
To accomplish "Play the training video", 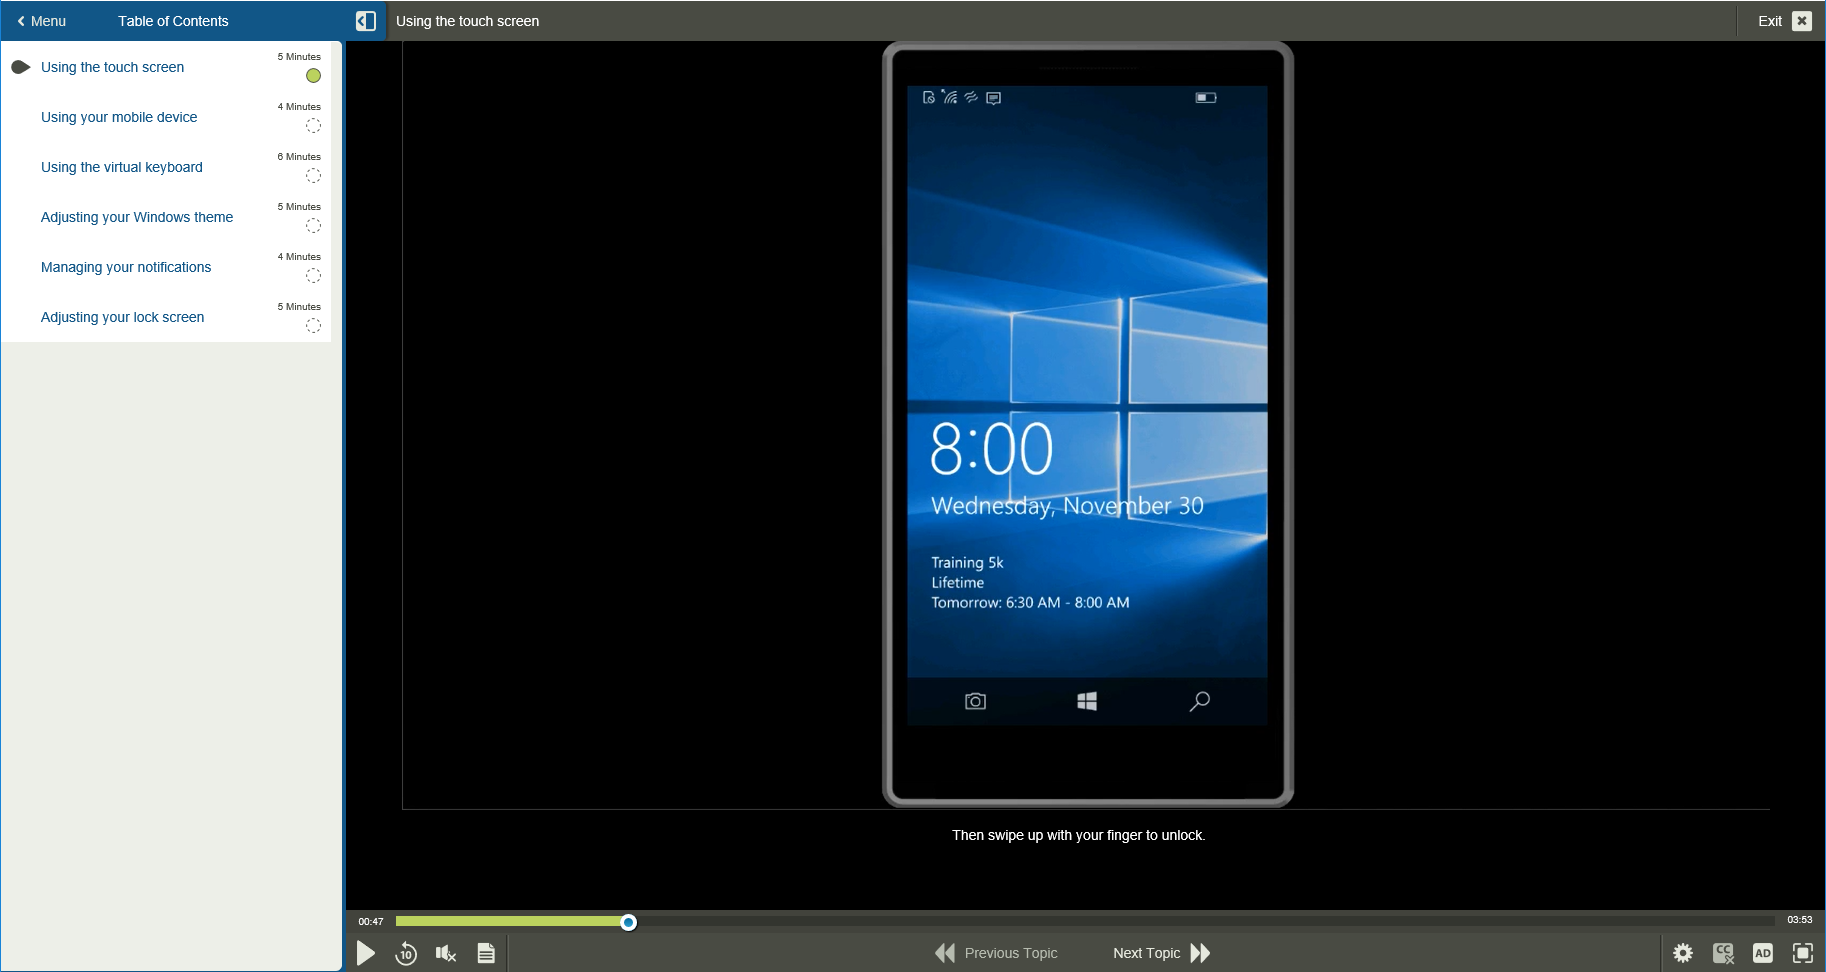I will tap(366, 953).
